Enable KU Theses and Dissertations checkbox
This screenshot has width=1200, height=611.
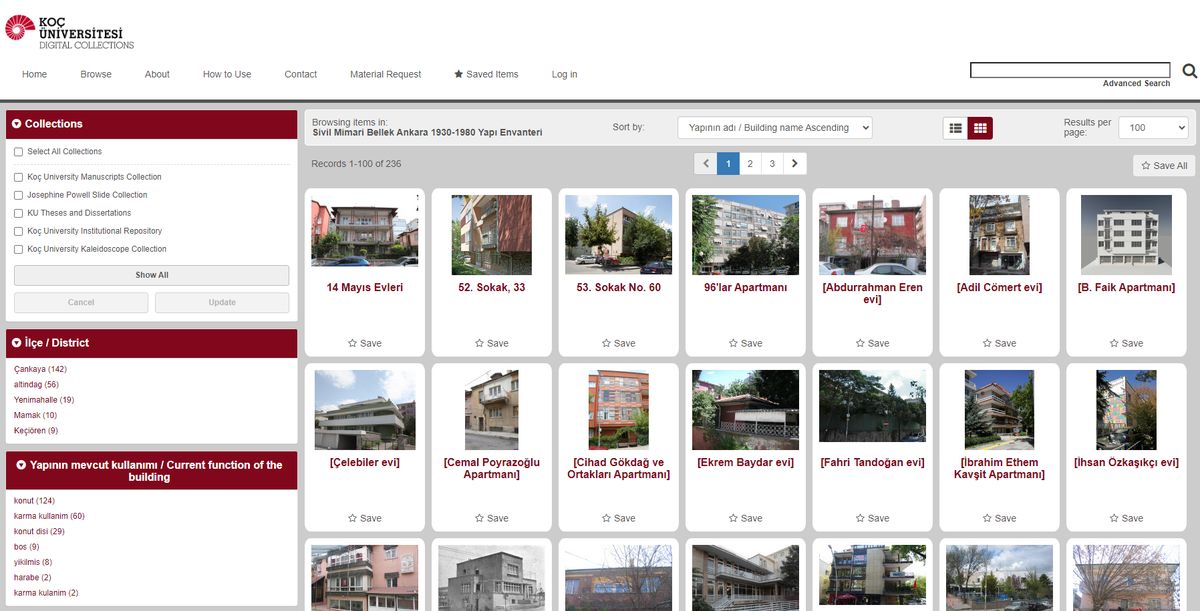[x=19, y=213]
